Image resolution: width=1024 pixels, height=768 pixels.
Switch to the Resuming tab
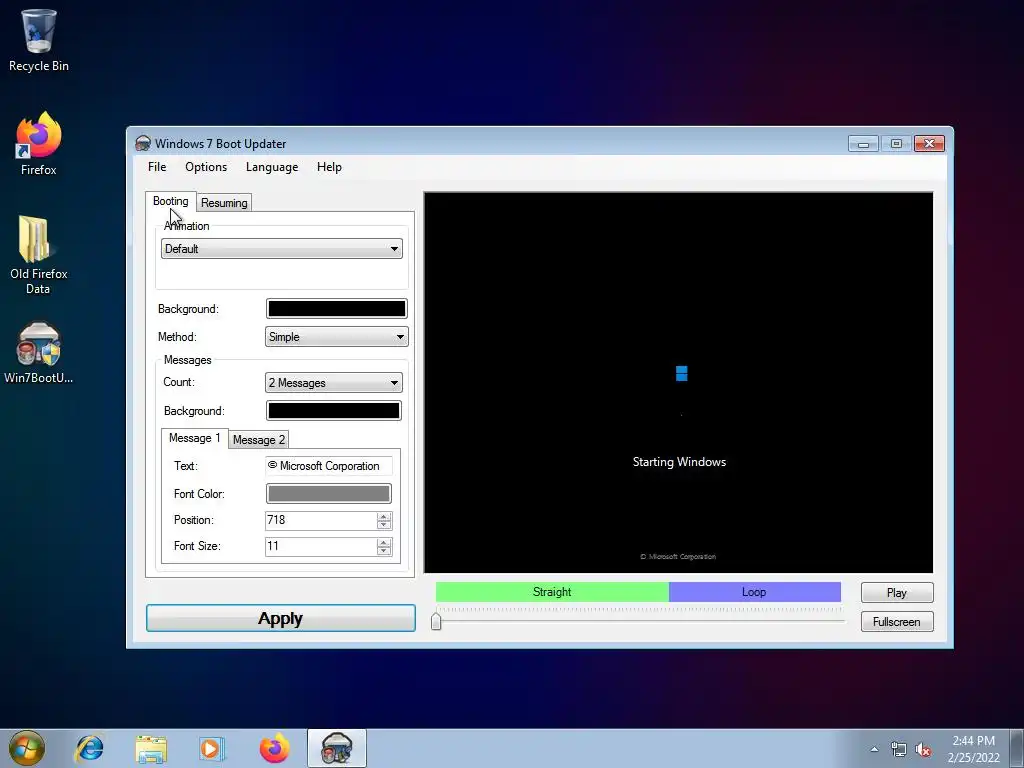(x=224, y=202)
